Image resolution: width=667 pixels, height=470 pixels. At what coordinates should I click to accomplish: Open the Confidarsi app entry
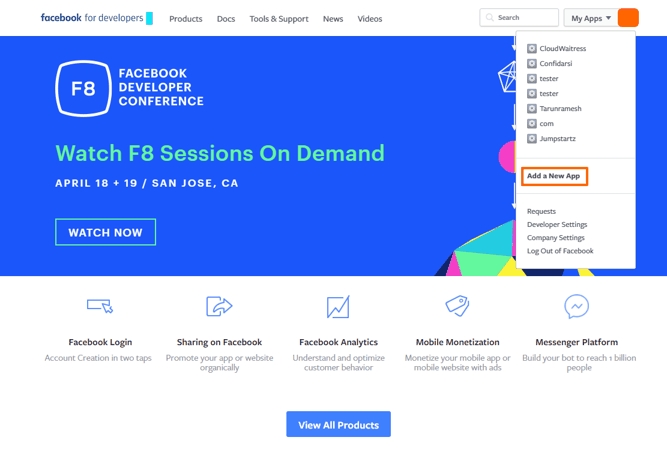[x=555, y=64]
